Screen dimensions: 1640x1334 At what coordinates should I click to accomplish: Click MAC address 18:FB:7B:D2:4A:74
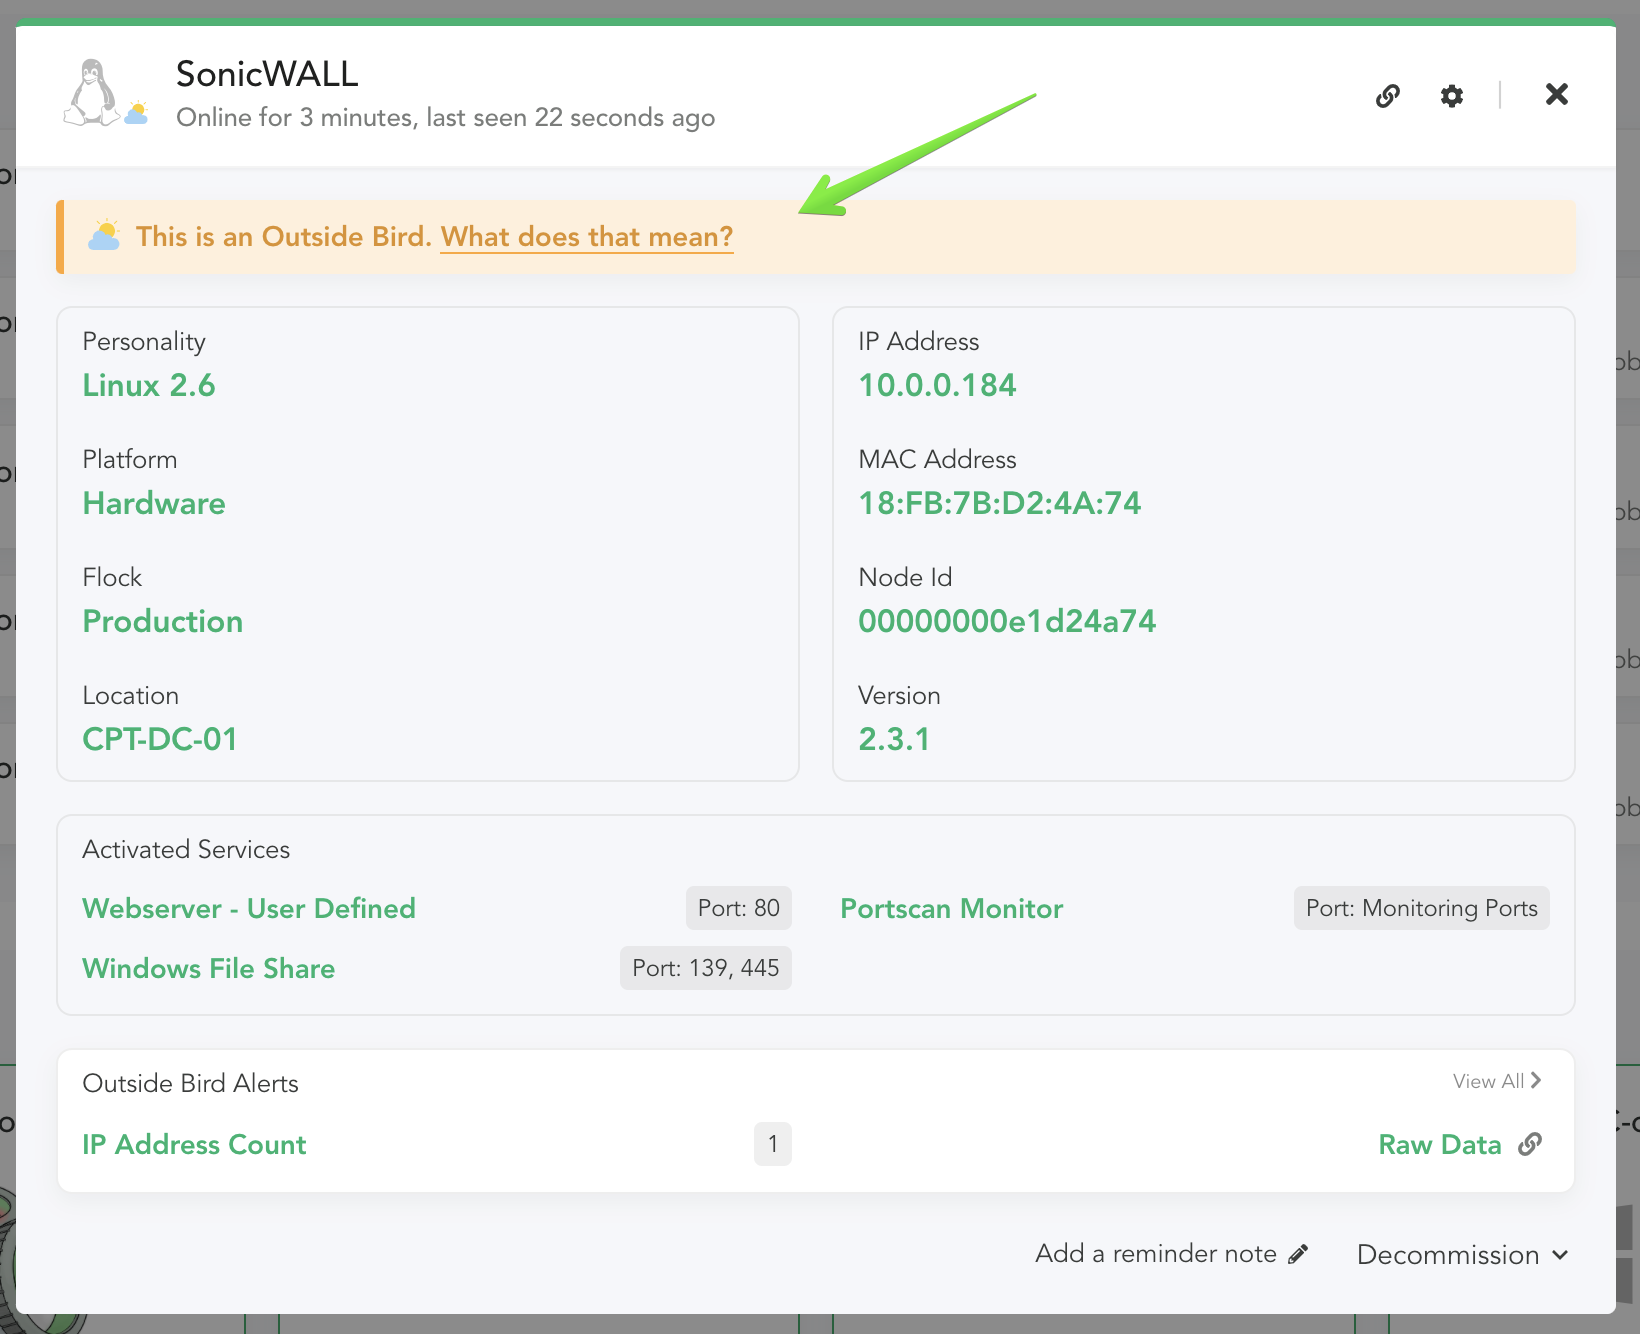[x=999, y=503]
